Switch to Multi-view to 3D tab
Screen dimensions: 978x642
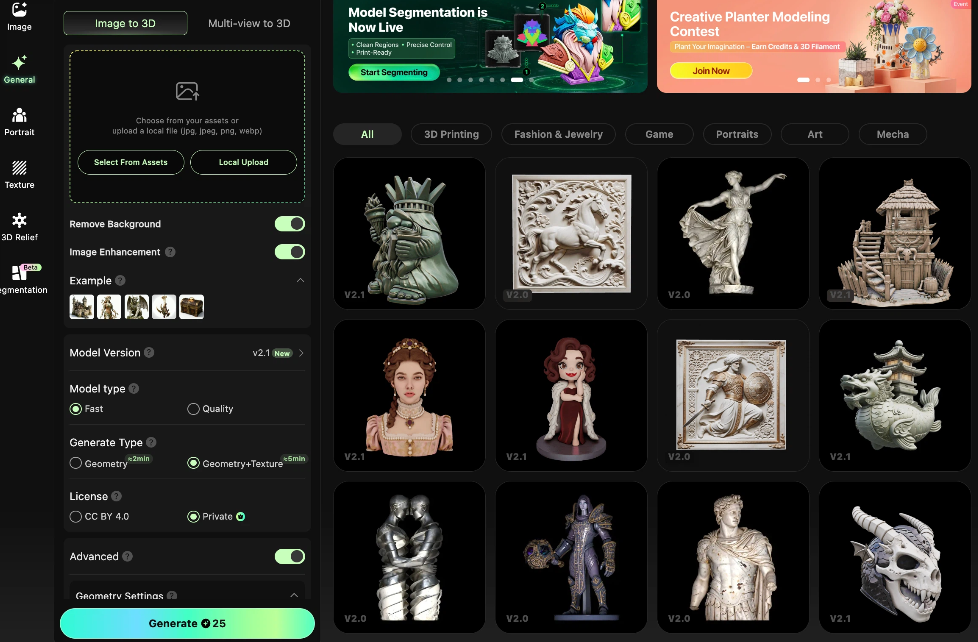click(249, 23)
